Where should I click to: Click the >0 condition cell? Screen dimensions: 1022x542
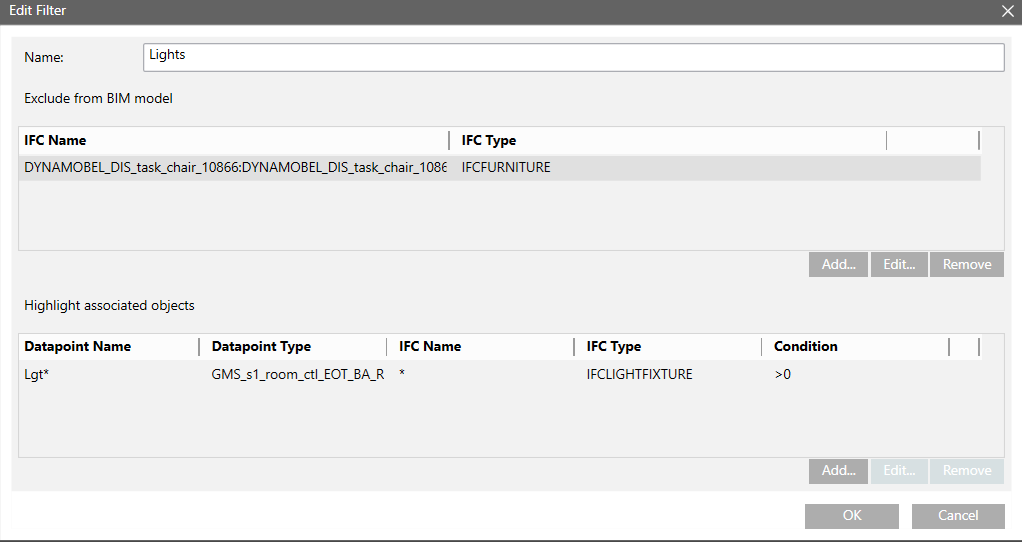pos(783,374)
